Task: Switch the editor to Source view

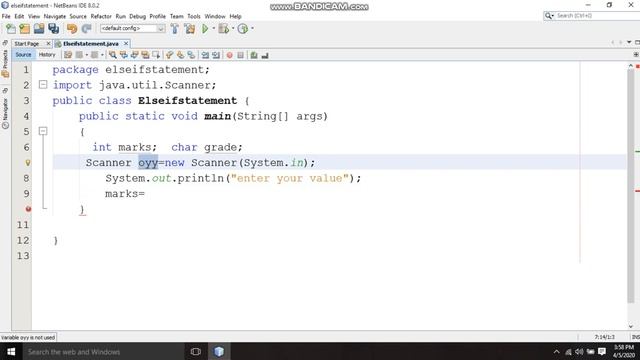Action: click(23, 54)
